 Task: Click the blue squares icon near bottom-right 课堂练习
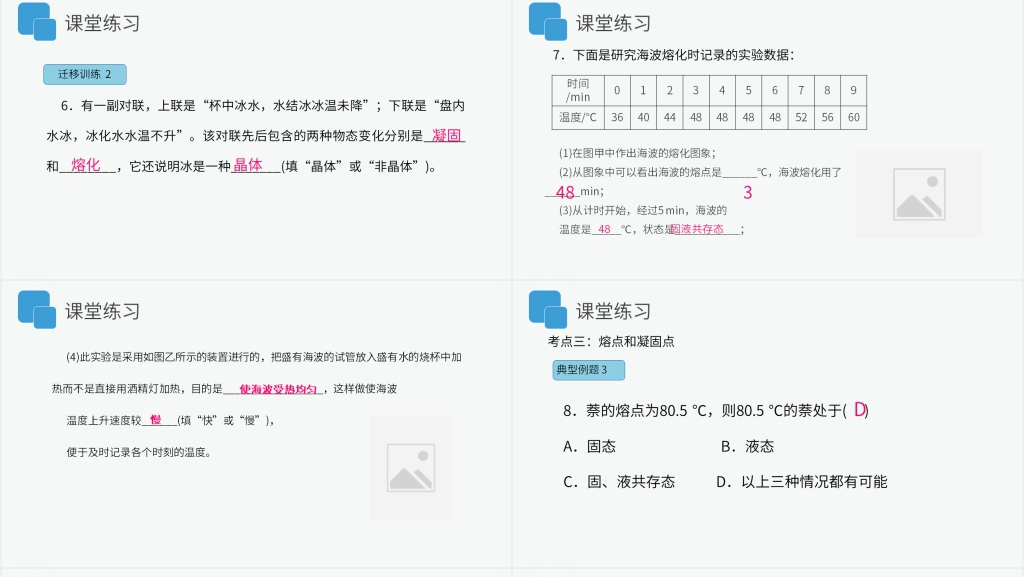546,310
